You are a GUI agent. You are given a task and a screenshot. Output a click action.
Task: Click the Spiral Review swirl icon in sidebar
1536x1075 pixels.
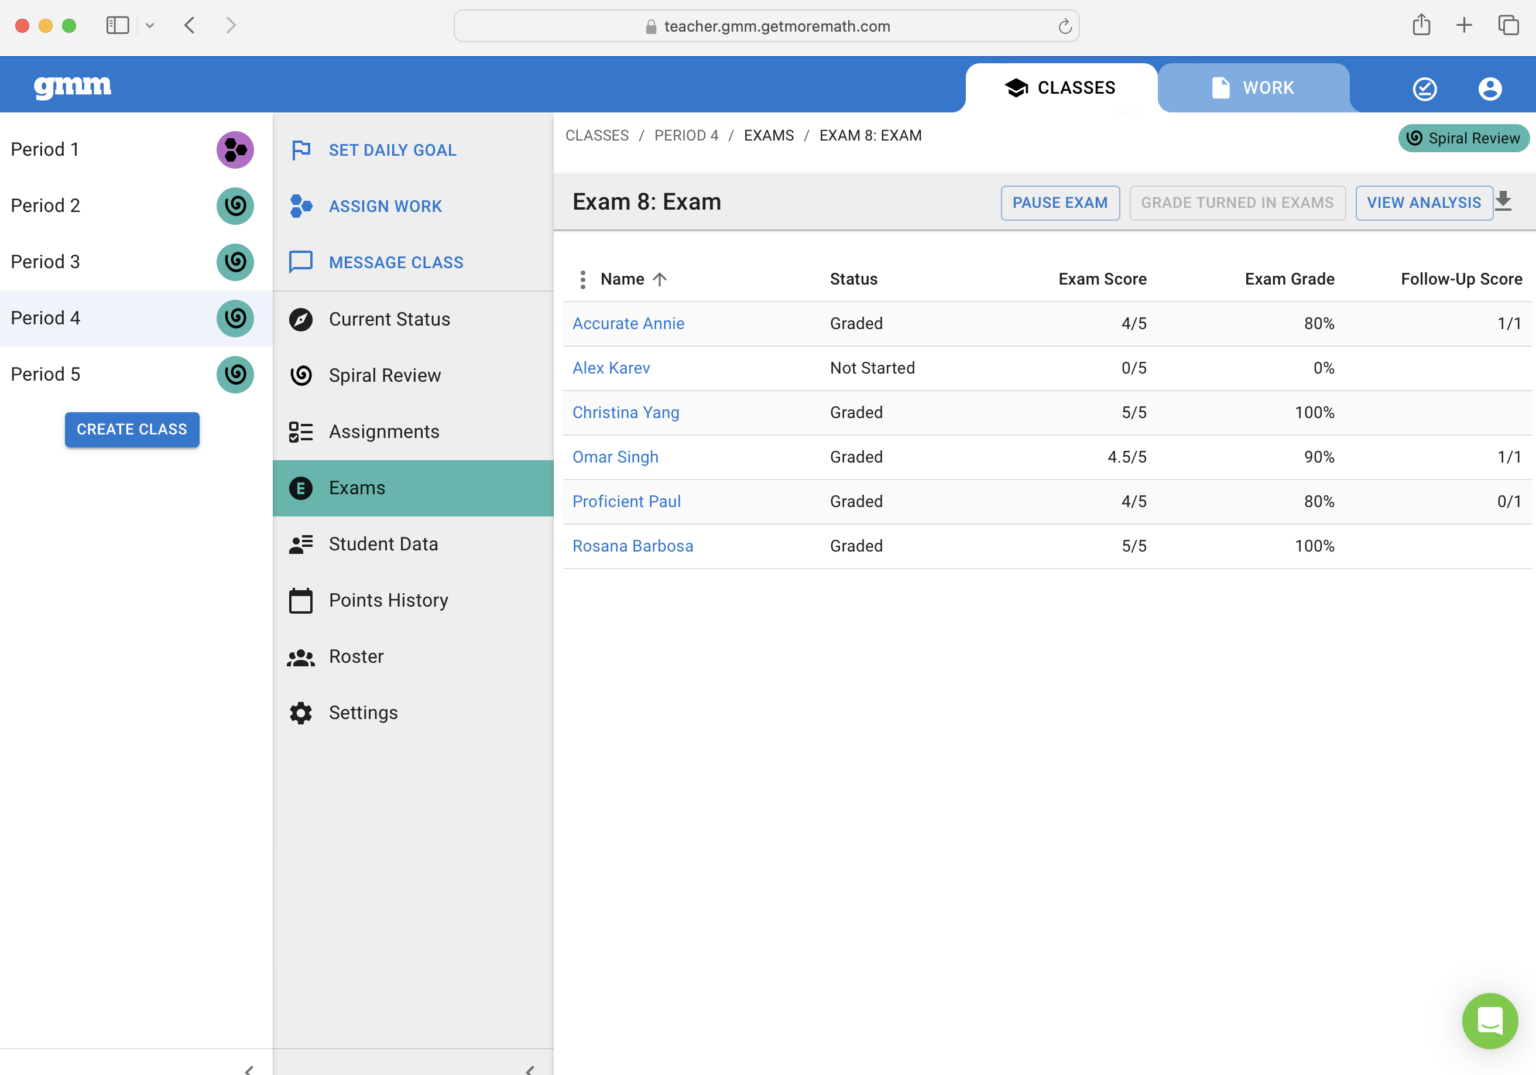tap(300, 375)
